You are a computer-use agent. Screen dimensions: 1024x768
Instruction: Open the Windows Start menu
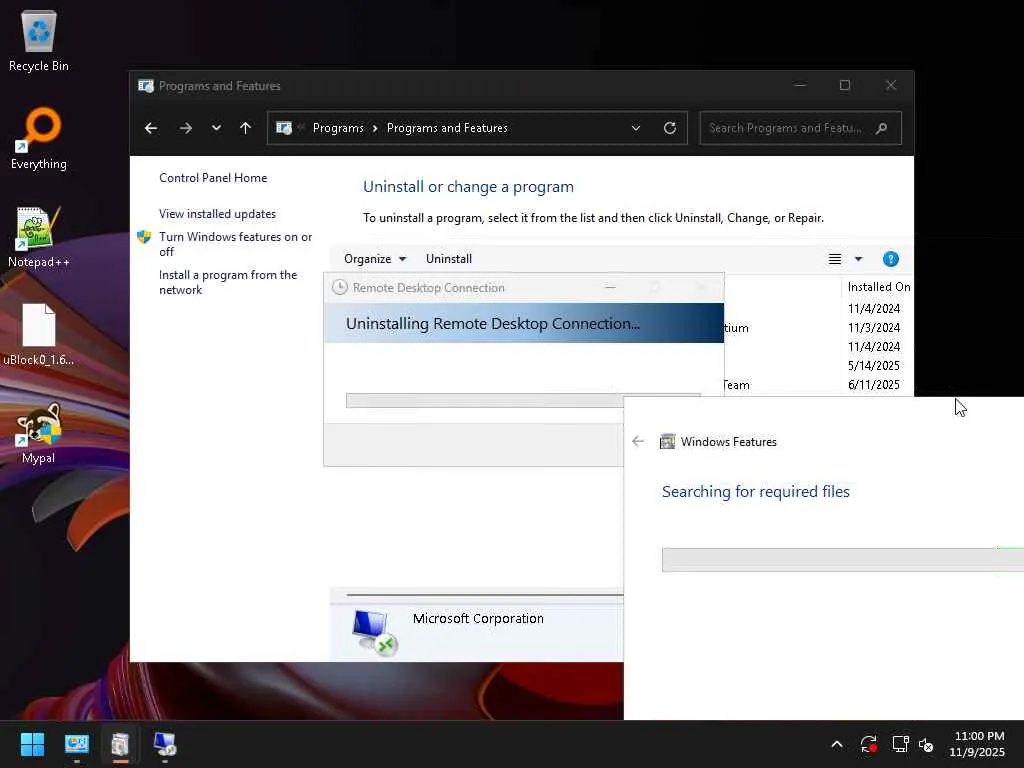click(32, 744)
